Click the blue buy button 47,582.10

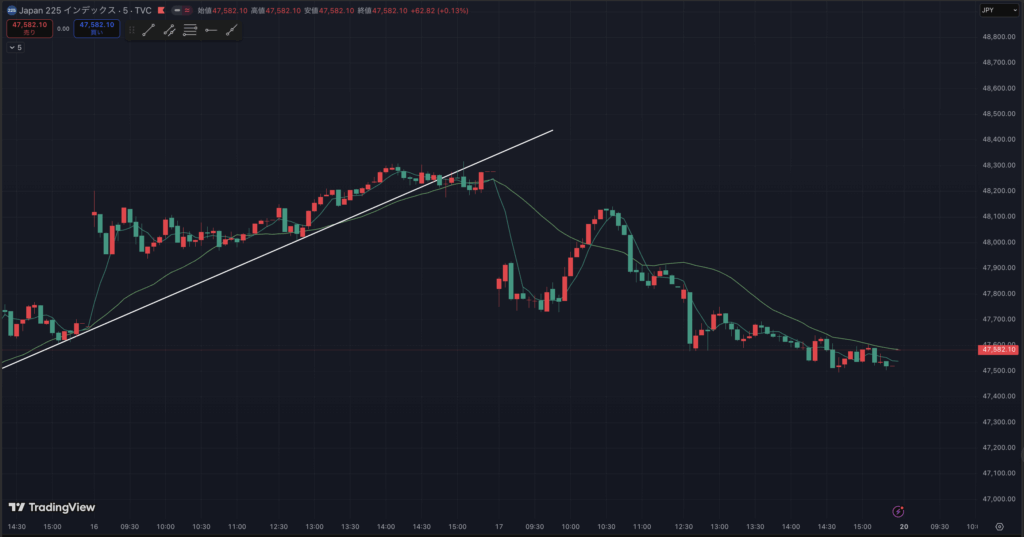point(97,29)
